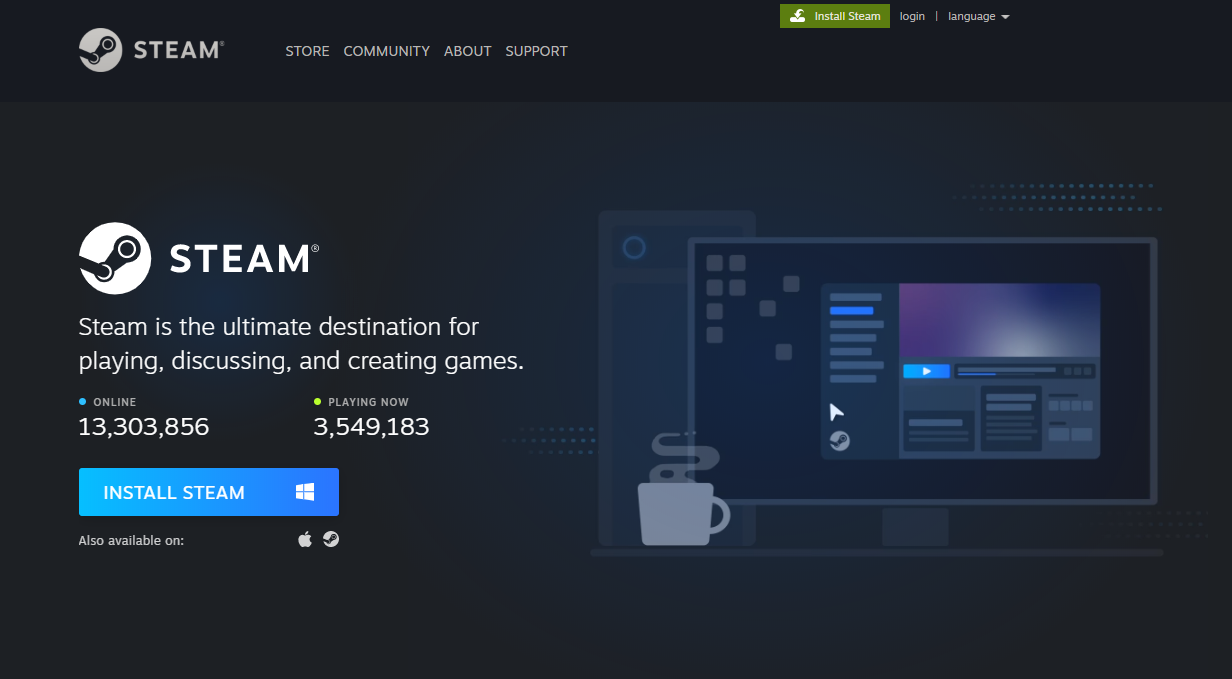
Task: Click the Steam logo in the header
Action: [151, 50]
